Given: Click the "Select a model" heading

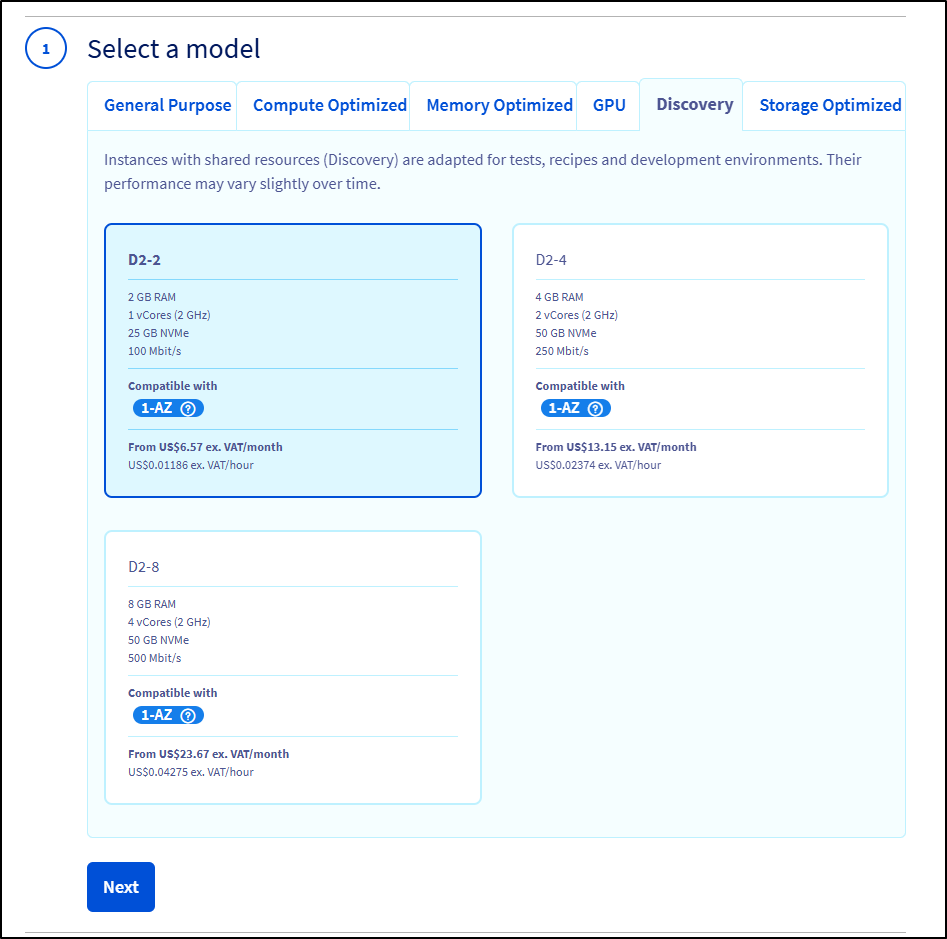Looking at the screenshot, I should 174,48.
